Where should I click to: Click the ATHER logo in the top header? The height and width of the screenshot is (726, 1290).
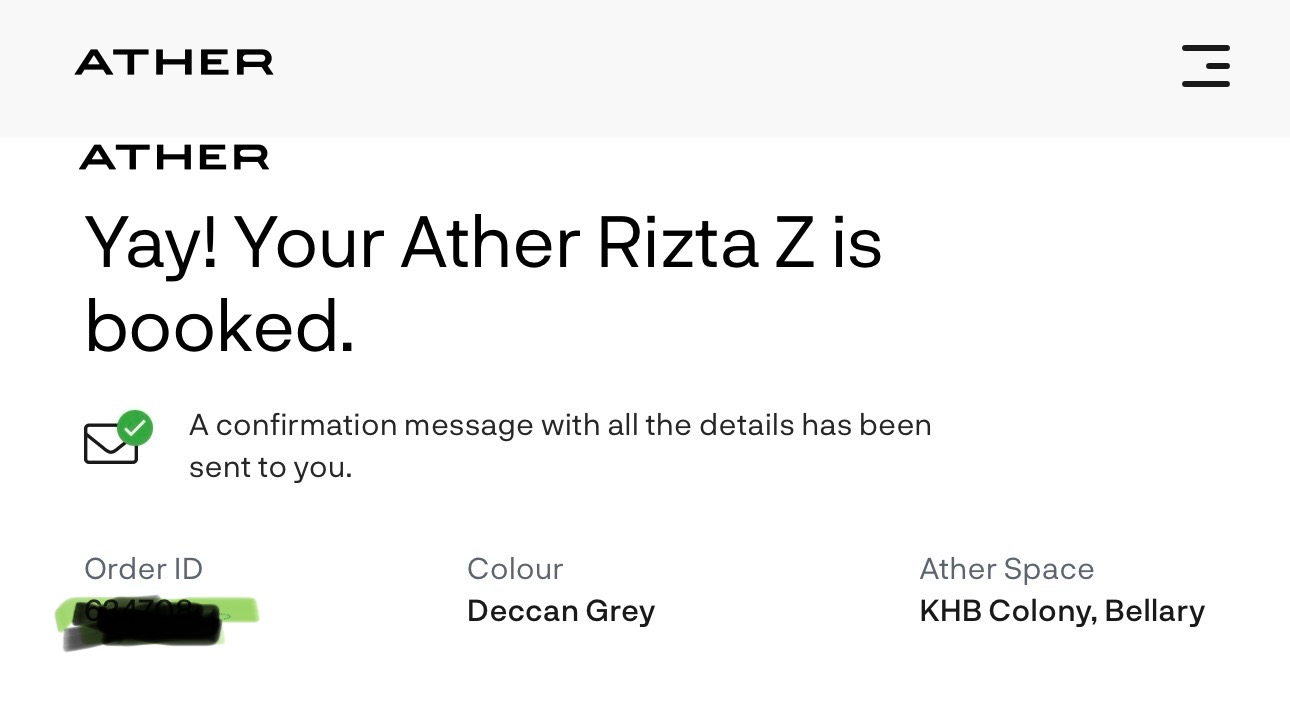(174, 63)
